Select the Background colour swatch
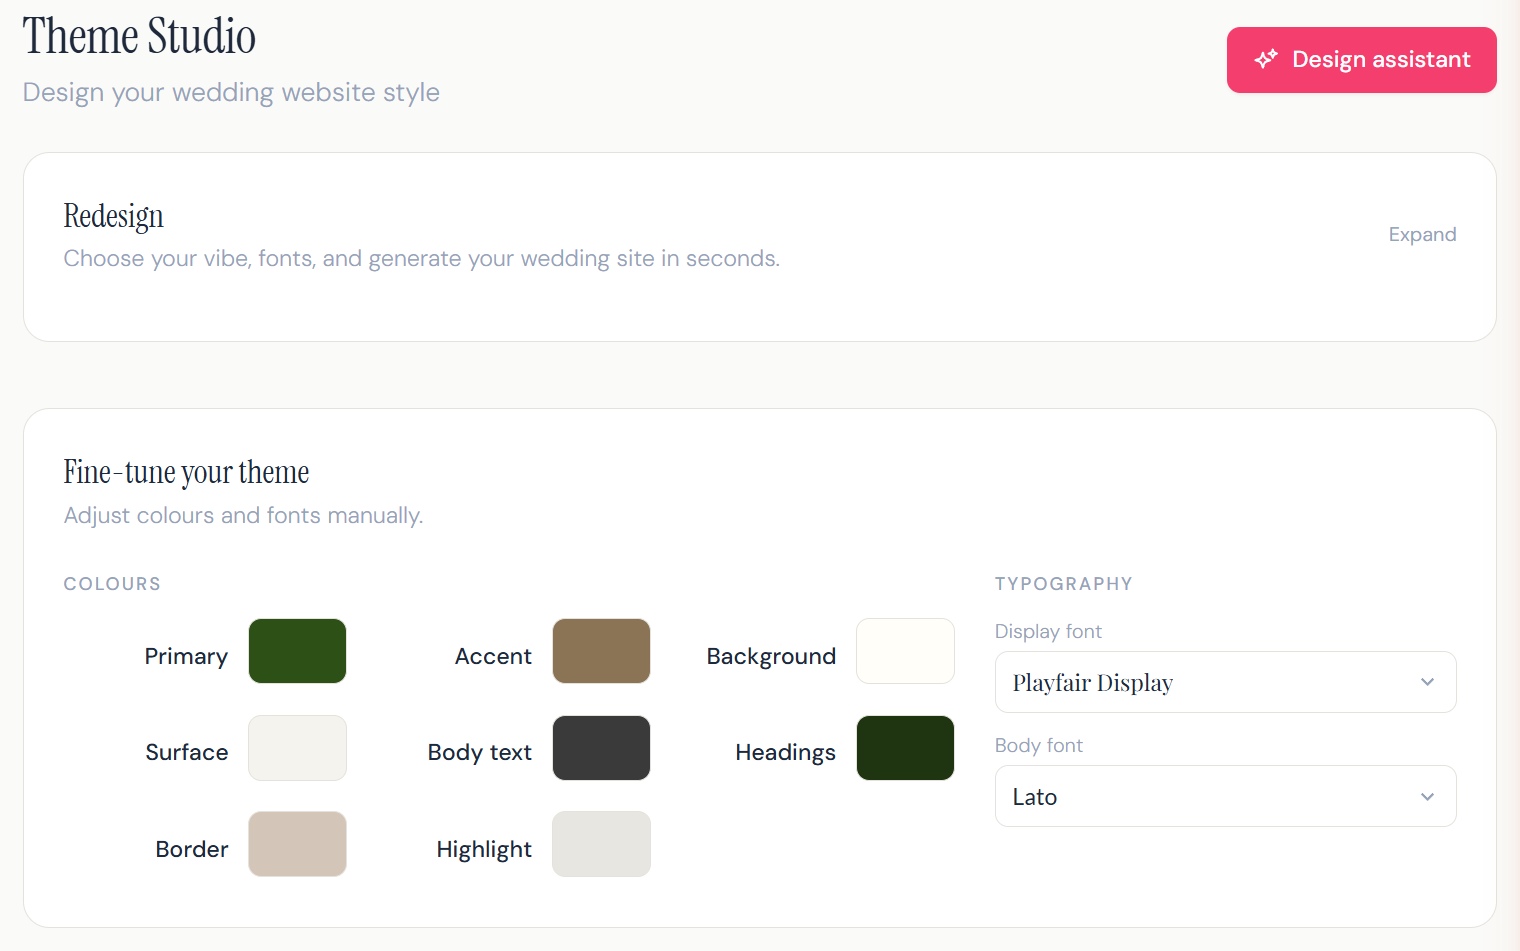The width and height of the screenshot is (1520, 951). tap(905, 651)
